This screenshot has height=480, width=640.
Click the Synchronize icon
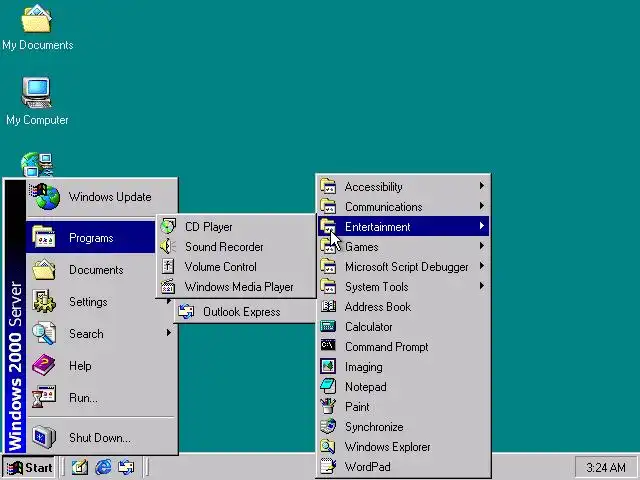pos(328,426)
